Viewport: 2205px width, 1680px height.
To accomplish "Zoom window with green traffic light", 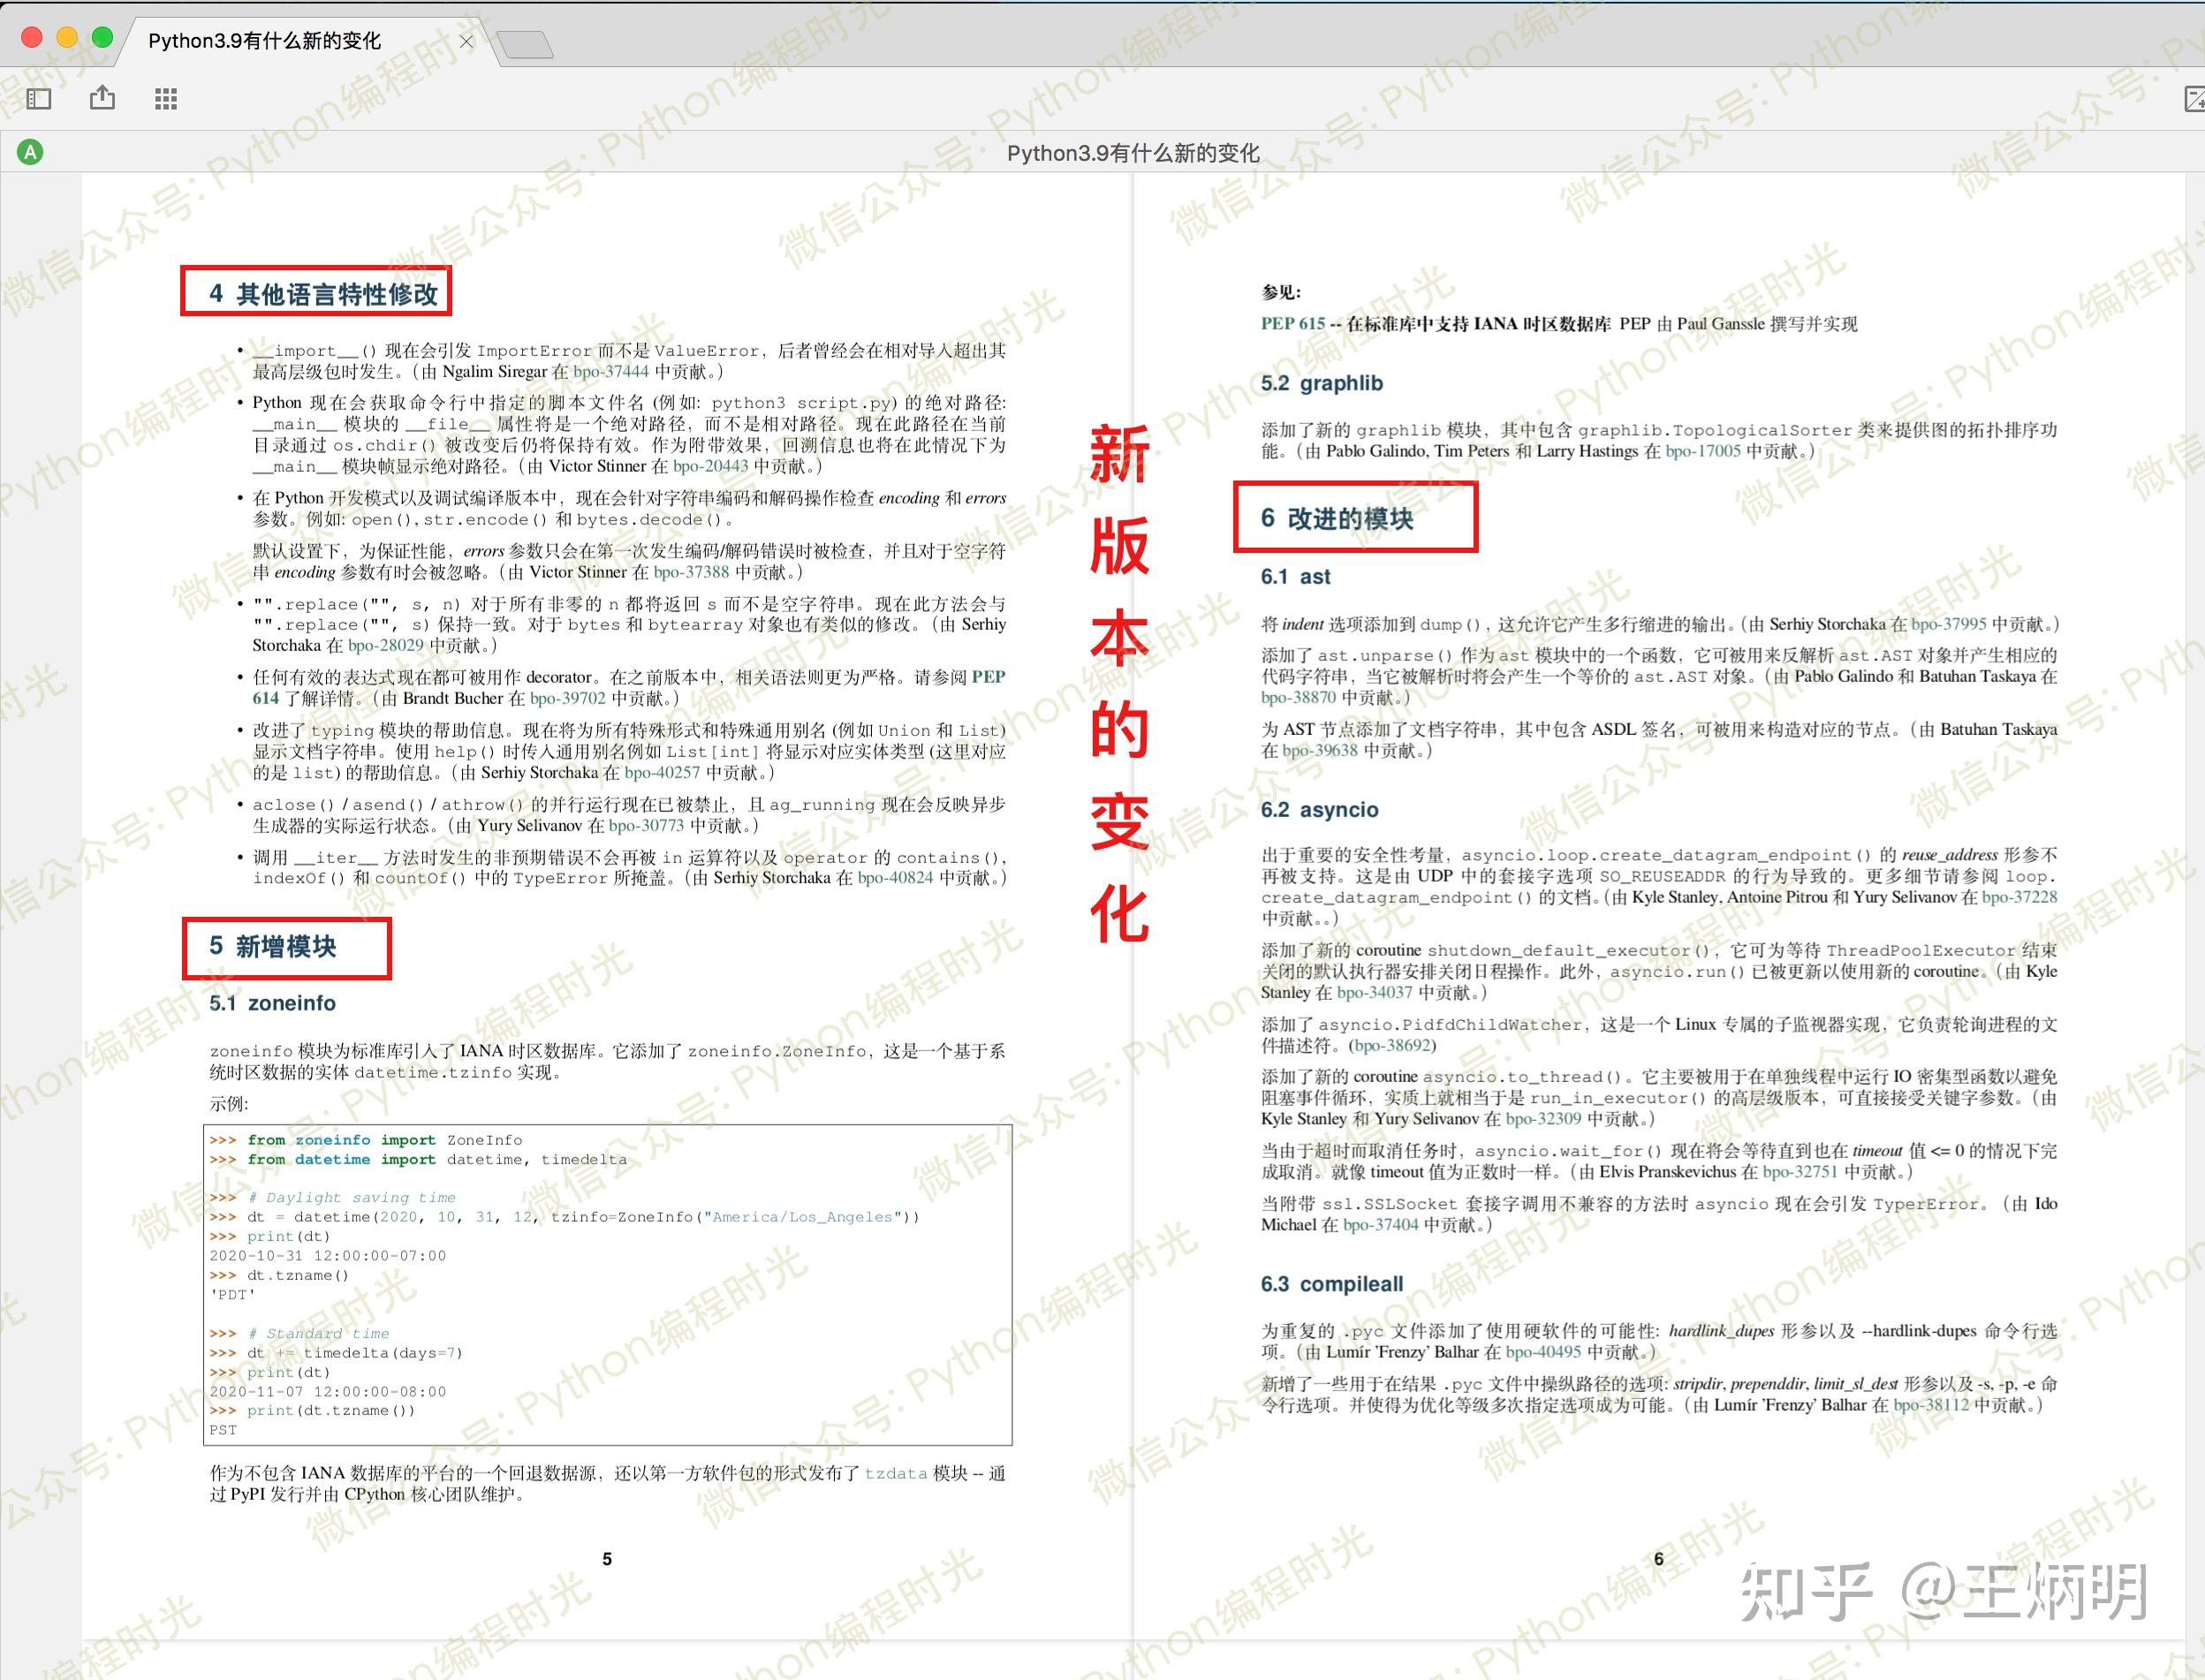I will (101, 35).
